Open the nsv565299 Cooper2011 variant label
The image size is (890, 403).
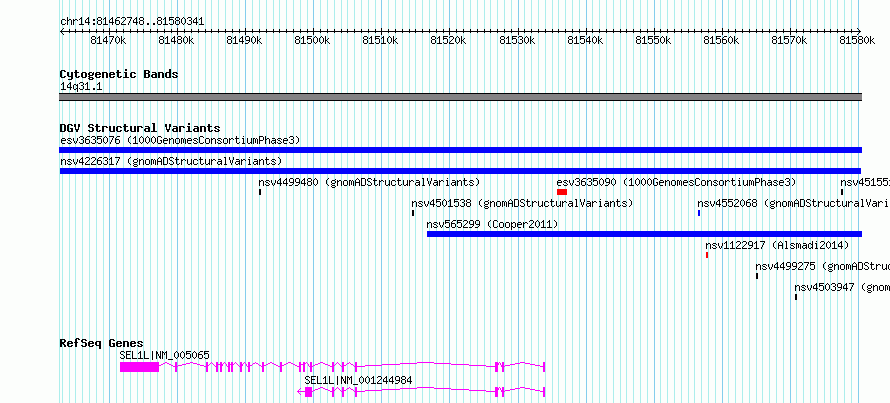coord(492,224)
